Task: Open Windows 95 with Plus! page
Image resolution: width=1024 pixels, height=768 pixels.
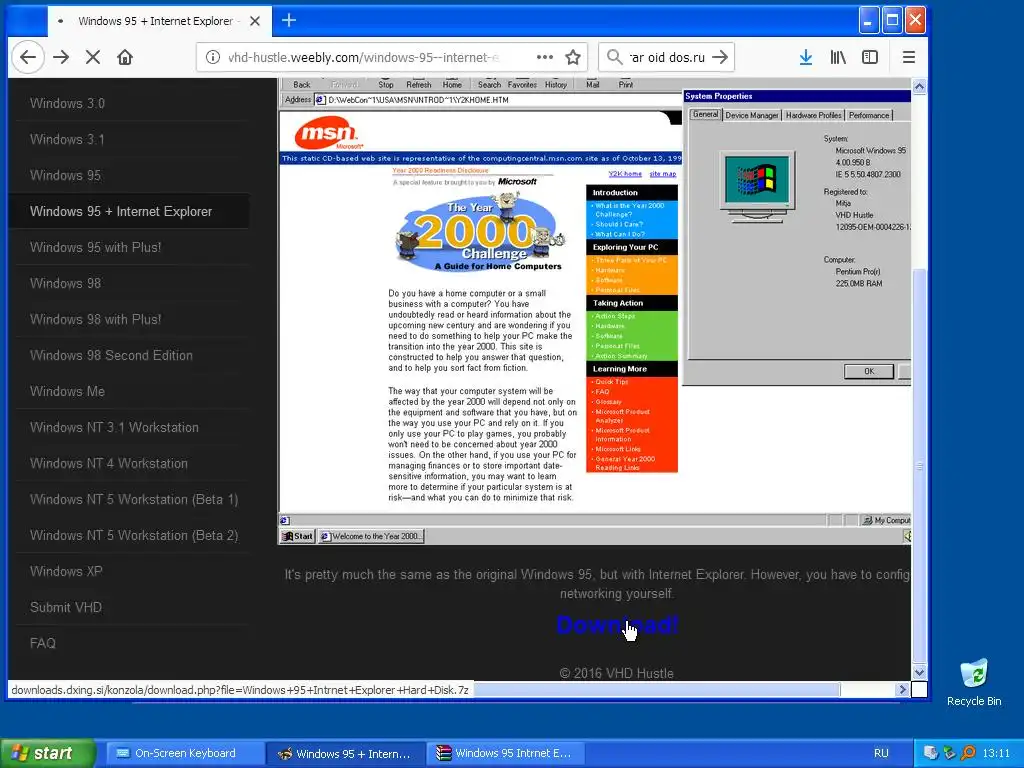Action: [x=95, y=247]
